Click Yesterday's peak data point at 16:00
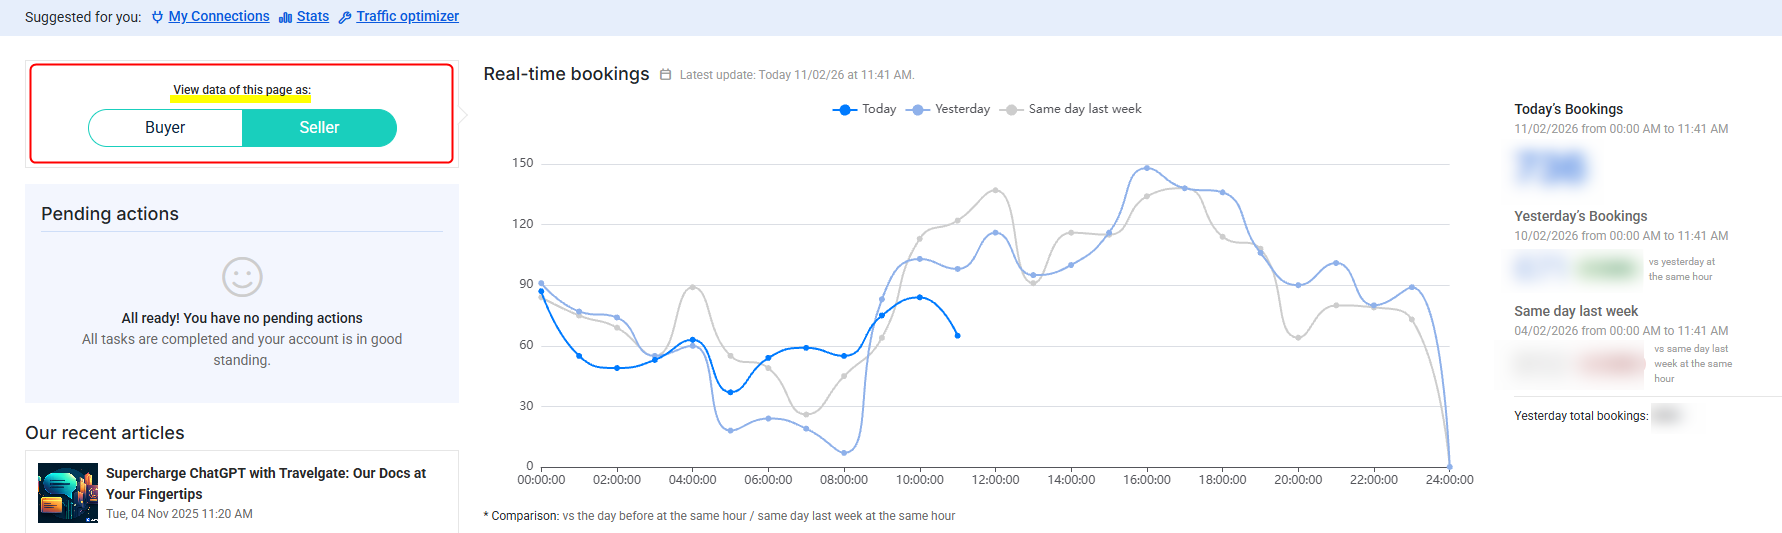Image resolution: width=1782 pixels, height=533 pixels. tap(1147, 168)
